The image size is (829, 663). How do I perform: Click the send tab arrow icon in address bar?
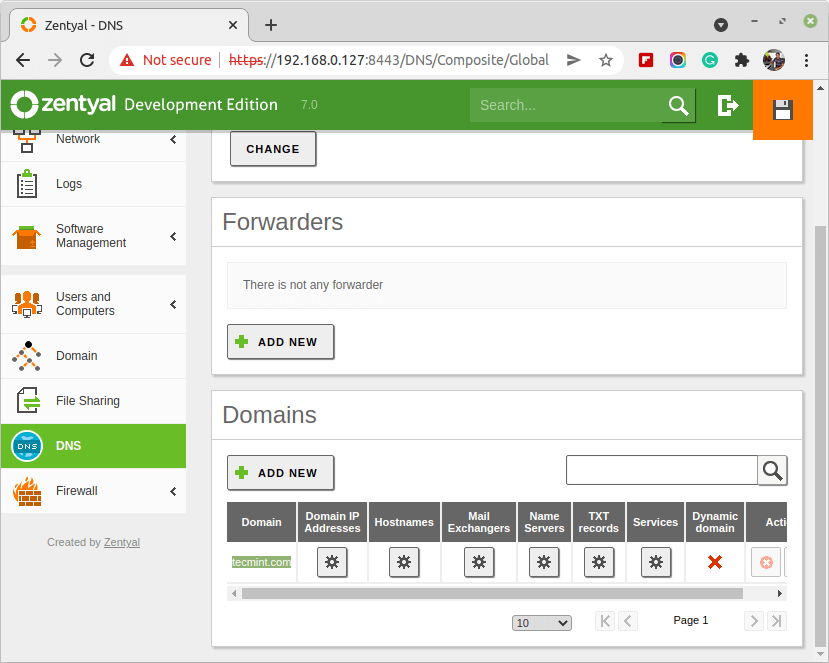pos(574,60)
